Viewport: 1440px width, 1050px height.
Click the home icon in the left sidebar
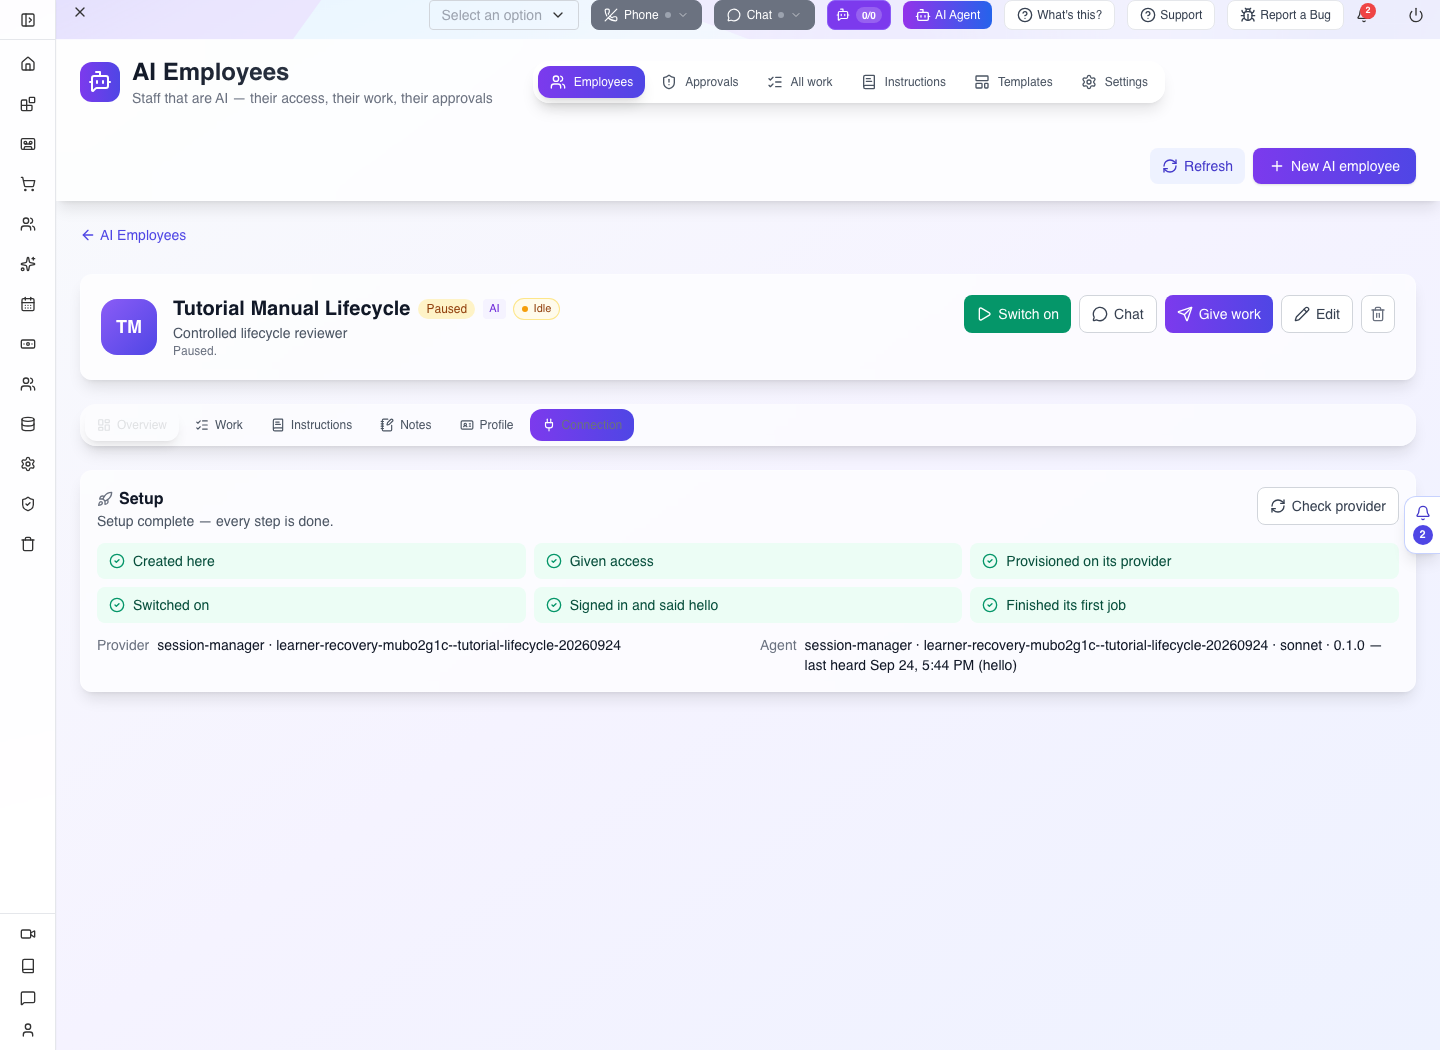28,64
